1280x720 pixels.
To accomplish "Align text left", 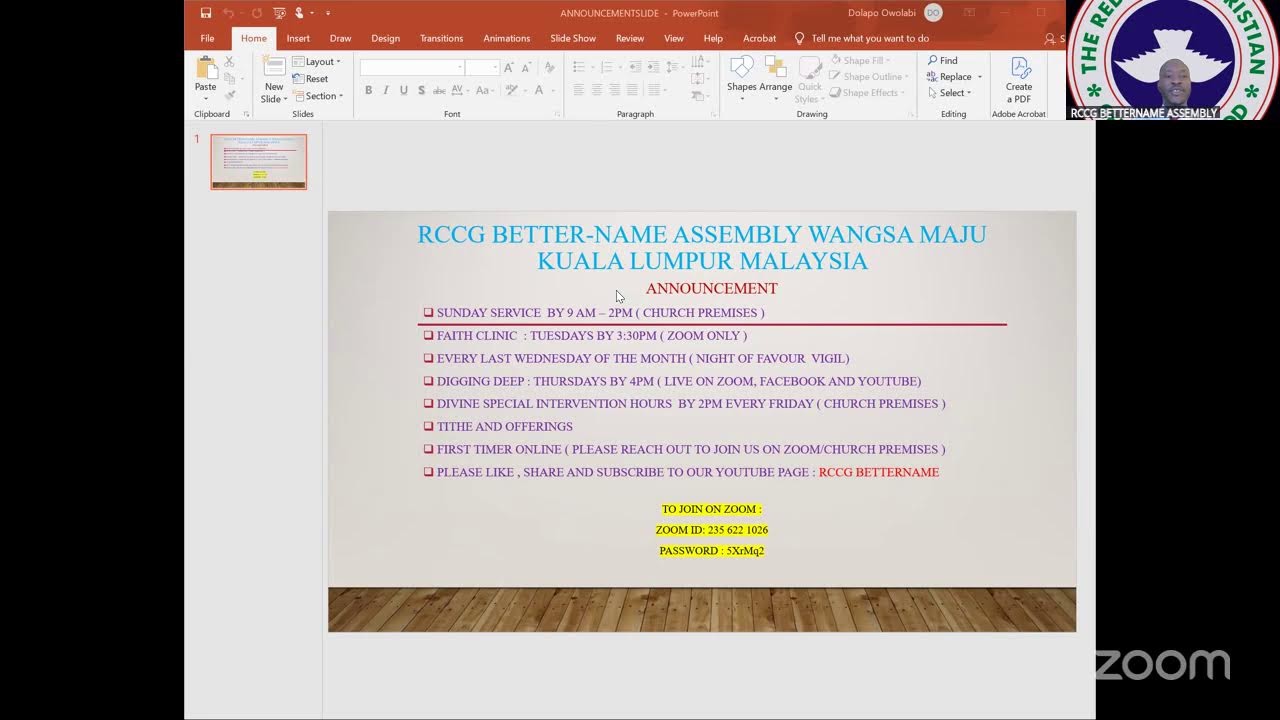I will pos(578,90).
